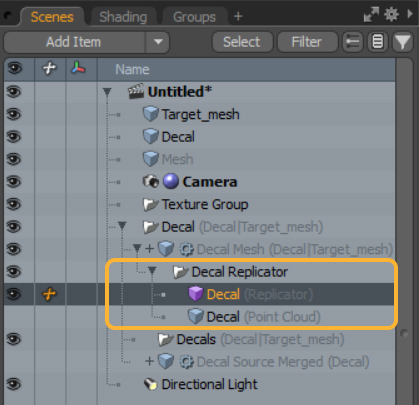Screen dimensions: 419x405
Task: Open the Add Item dropdown arrow
Action: (158, 42)
